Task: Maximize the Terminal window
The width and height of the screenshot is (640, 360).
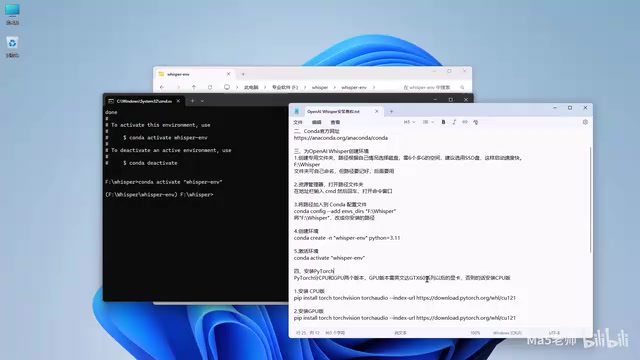Action: tap(451, 100)
